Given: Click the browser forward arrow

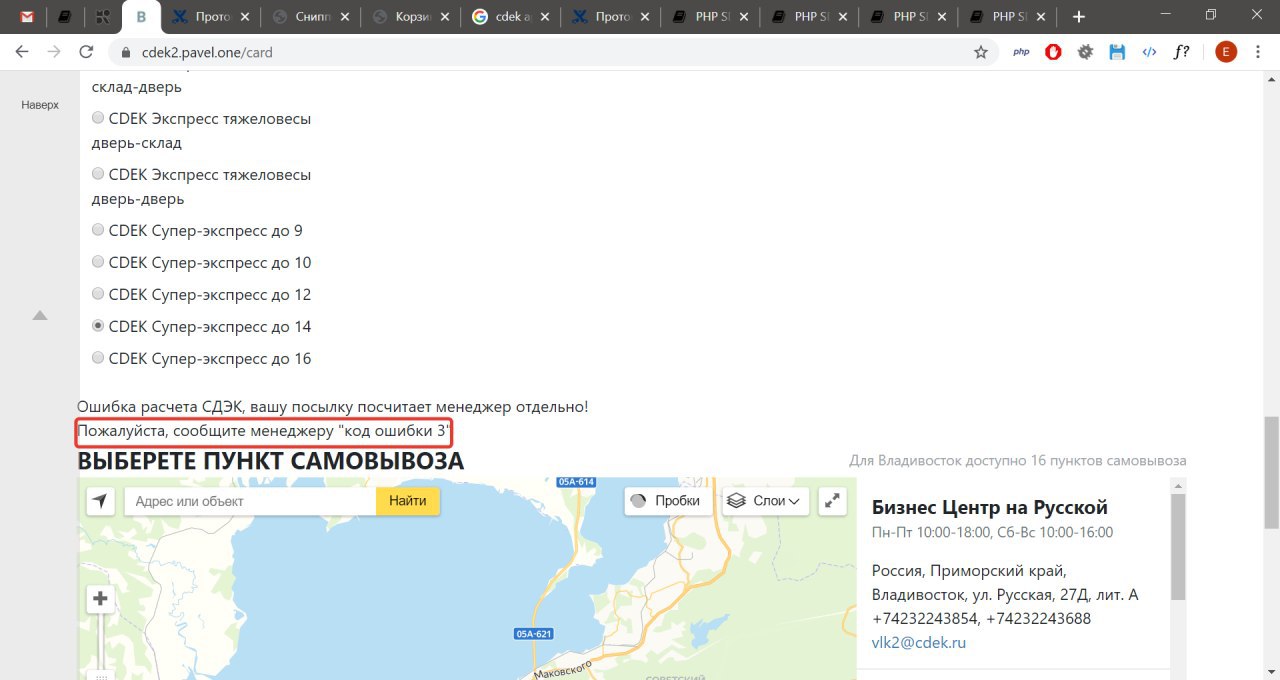Looking at the screenshot, I should [x=54, y=52].
